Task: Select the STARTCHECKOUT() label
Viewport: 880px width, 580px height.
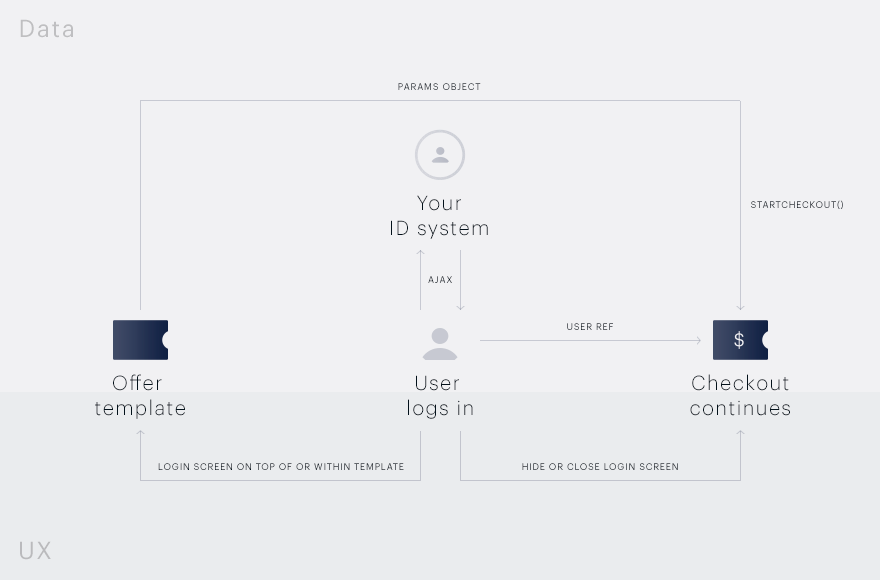Action: 797,204
